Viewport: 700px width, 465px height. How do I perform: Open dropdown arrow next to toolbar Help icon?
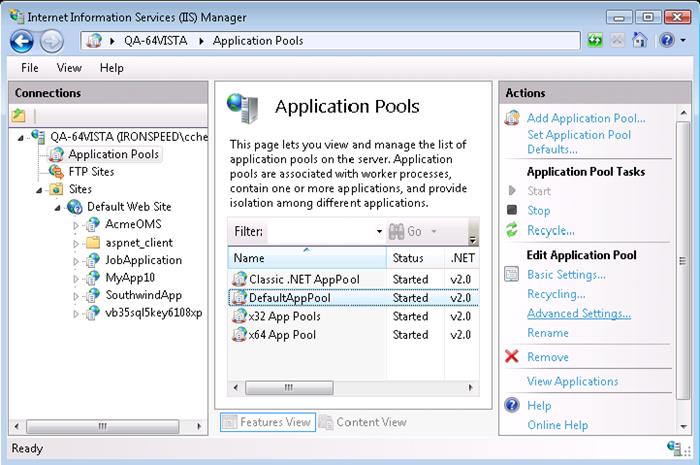[x=683, y=41]
